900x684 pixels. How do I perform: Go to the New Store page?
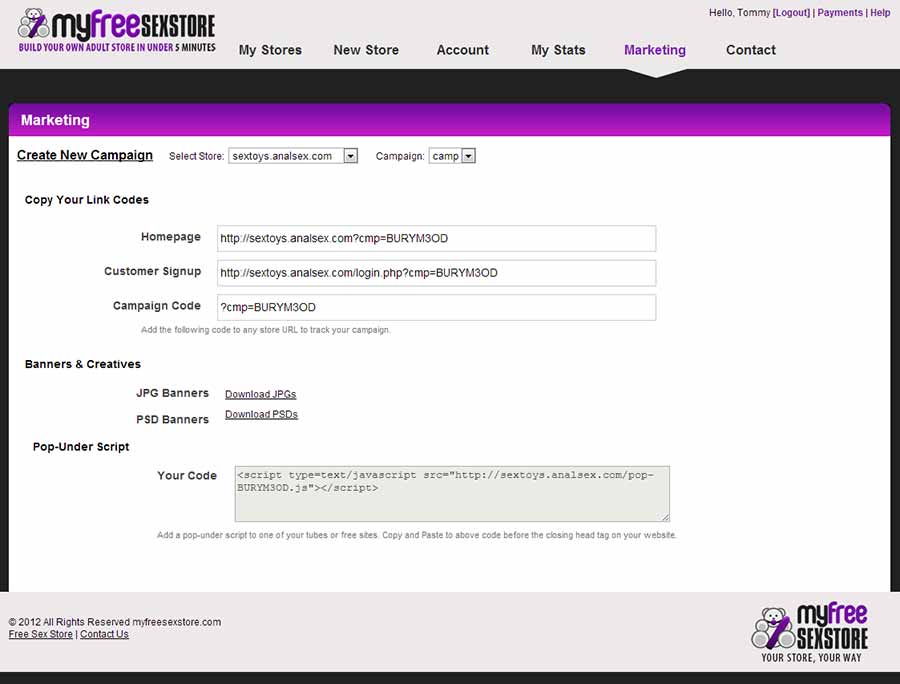pyautogui.click(x=366, y=50)
